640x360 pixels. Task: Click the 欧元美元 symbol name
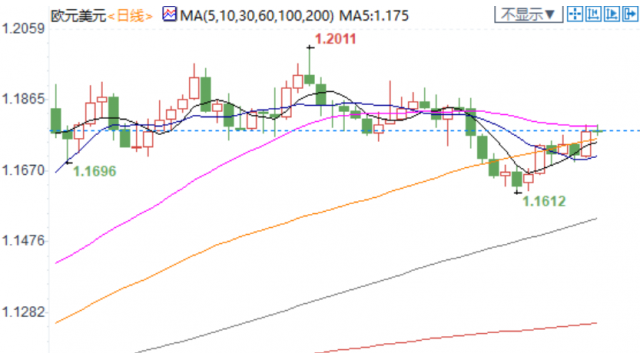tap(78, 16)
